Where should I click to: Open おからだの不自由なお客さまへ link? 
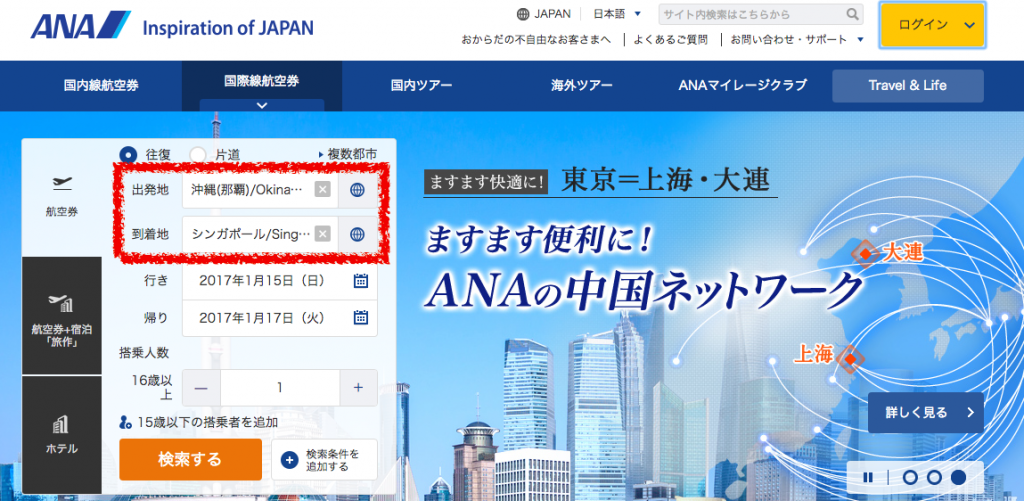pyautogui.click(x=536, y=40)
